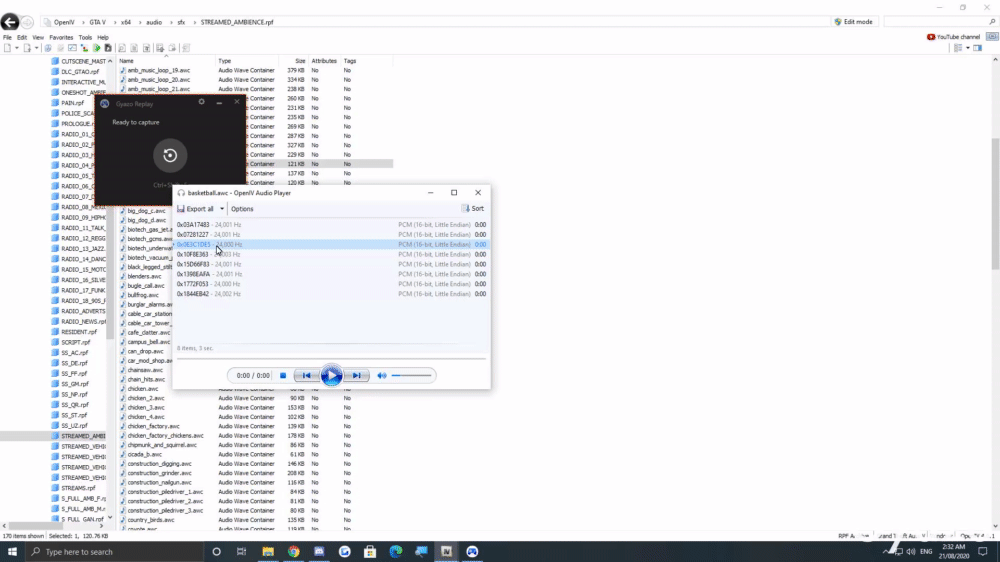This screenshot has width=1000, height=562.
Task: Skip to previous track in Audio Player
Action: tap(306, 376)
